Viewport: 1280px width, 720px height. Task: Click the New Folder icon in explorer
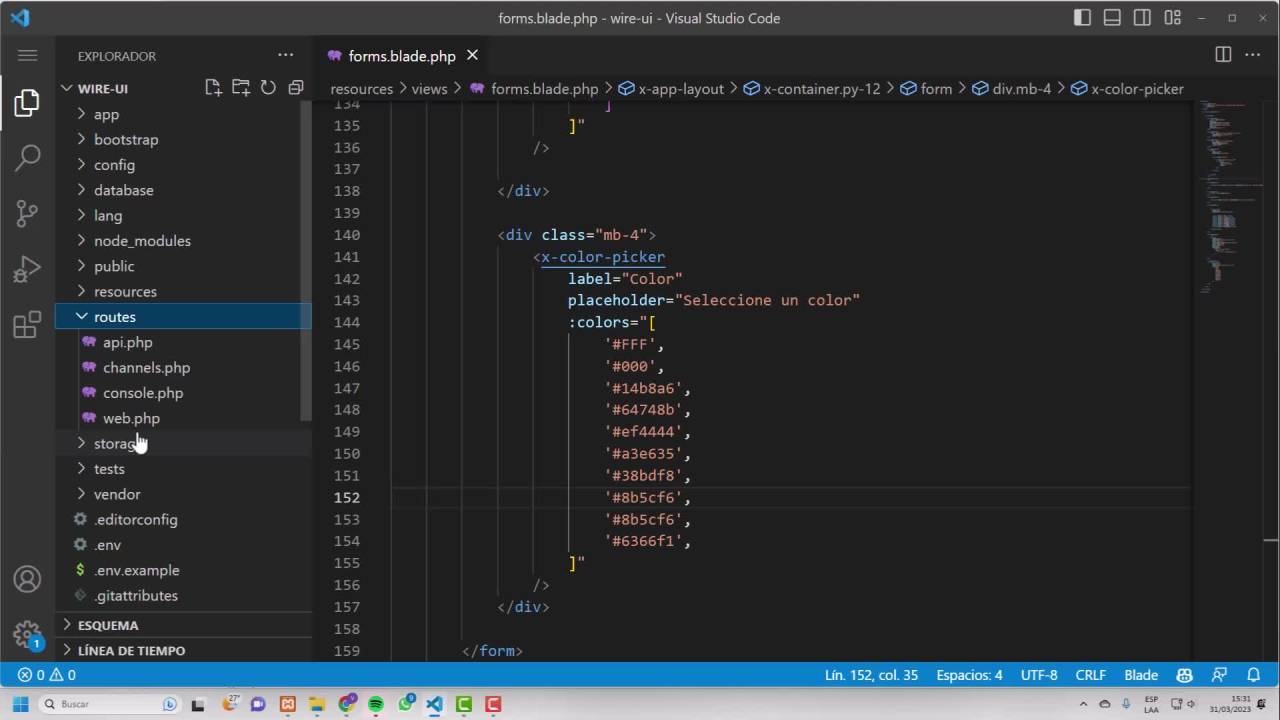pos(241,88)
